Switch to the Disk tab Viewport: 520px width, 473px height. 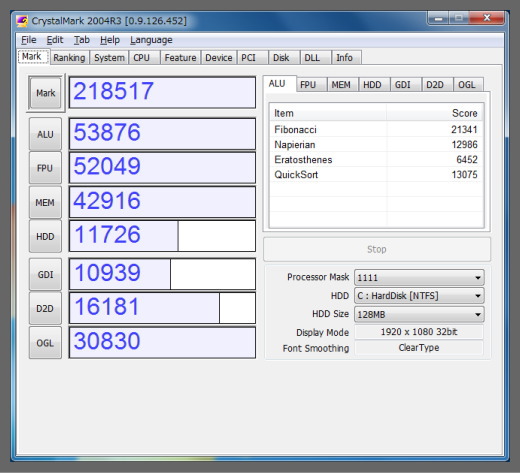284,58
